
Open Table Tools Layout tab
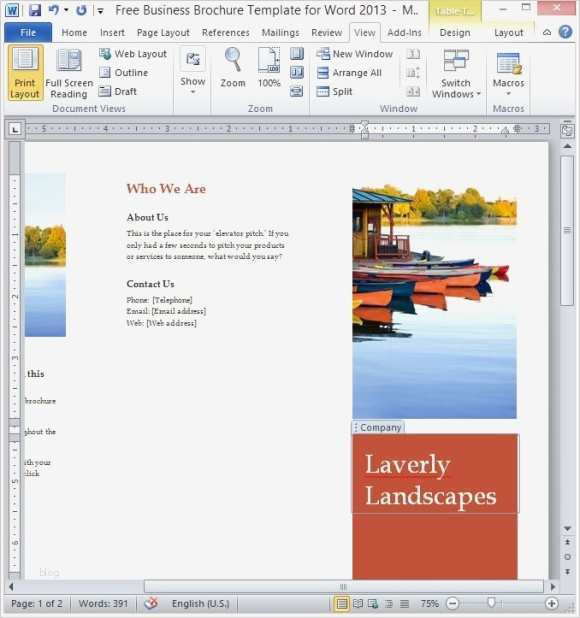pyautogui.click(x=508, y=33)
